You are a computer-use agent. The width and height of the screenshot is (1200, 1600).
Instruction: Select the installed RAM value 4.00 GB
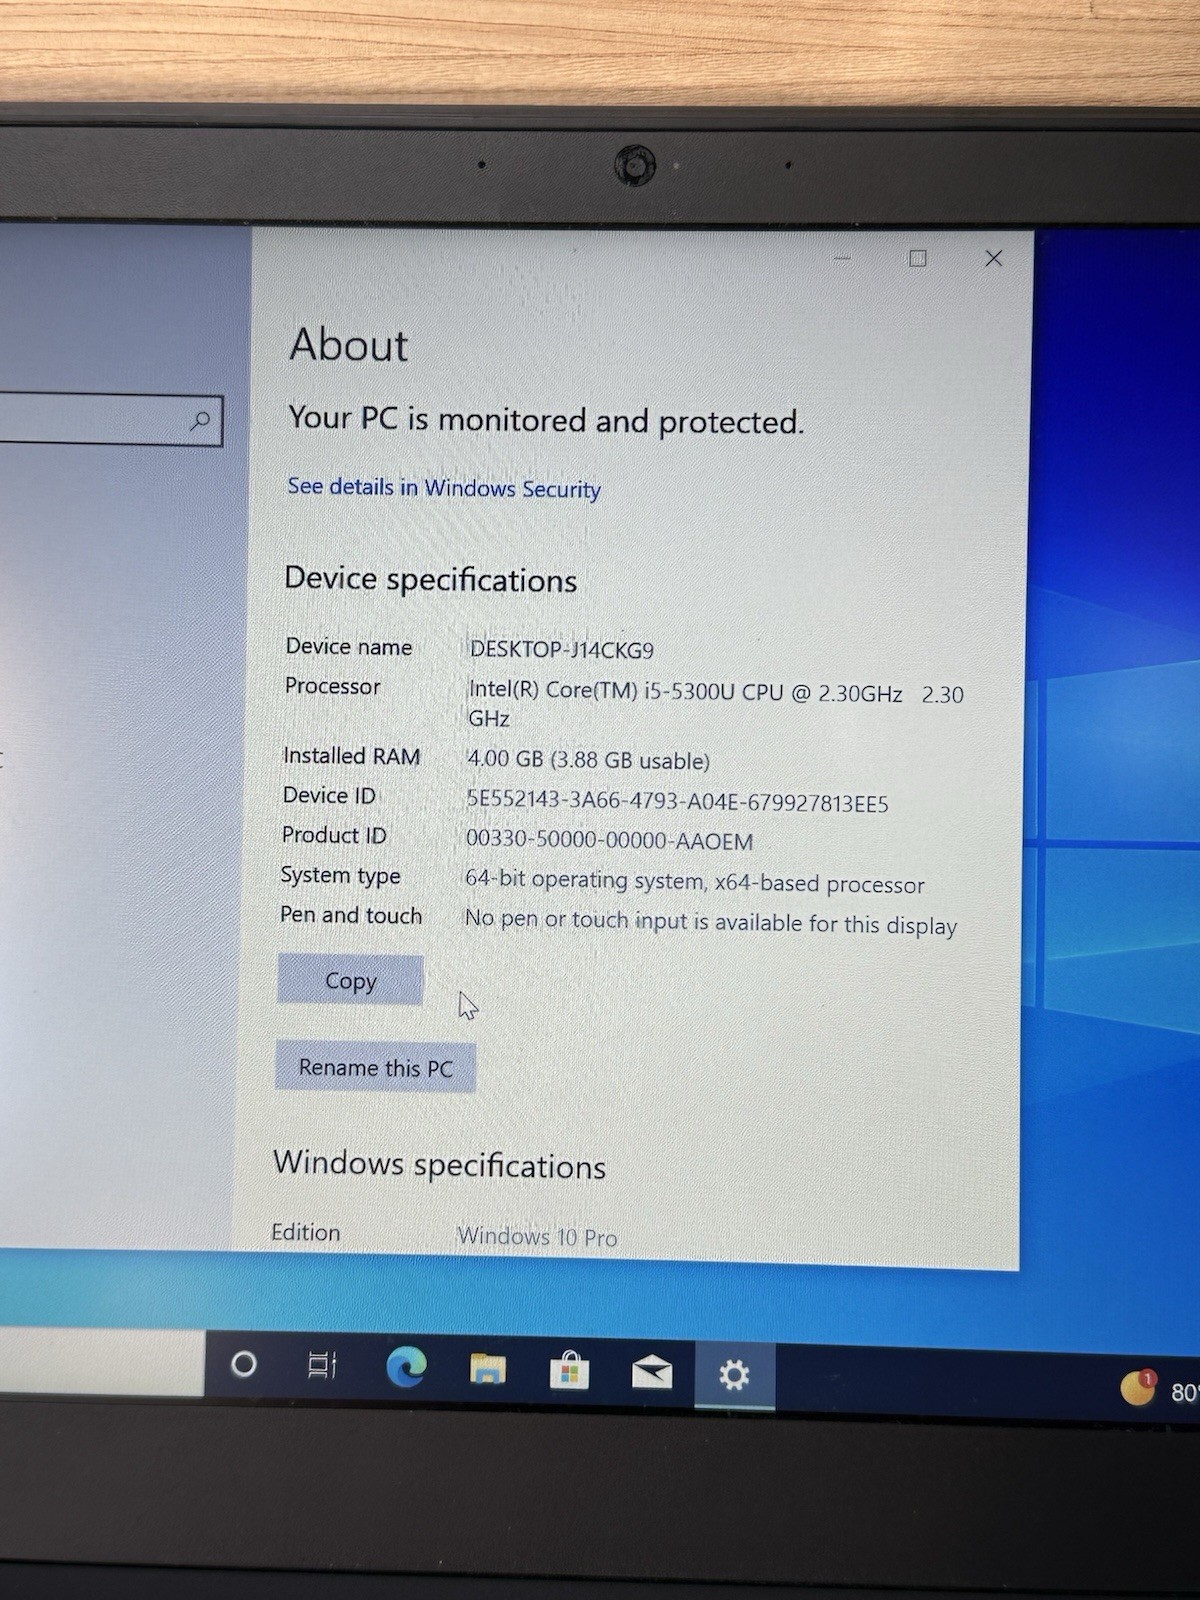588,760
